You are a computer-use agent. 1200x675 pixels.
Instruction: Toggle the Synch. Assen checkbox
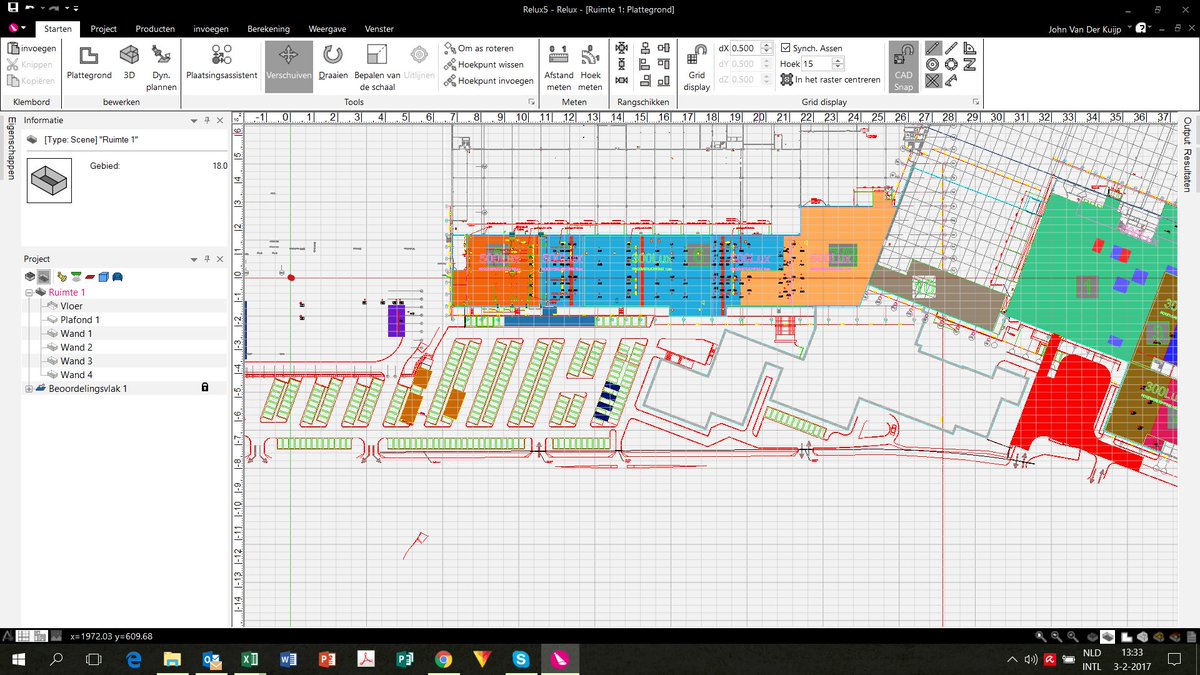[786, 47]
